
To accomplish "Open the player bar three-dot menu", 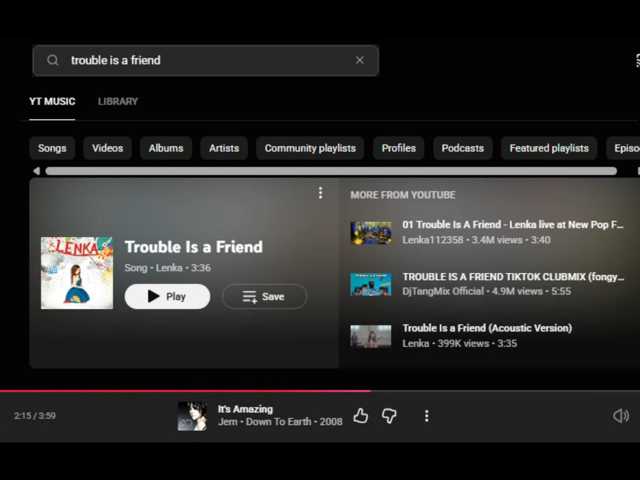I will (427, 416).
